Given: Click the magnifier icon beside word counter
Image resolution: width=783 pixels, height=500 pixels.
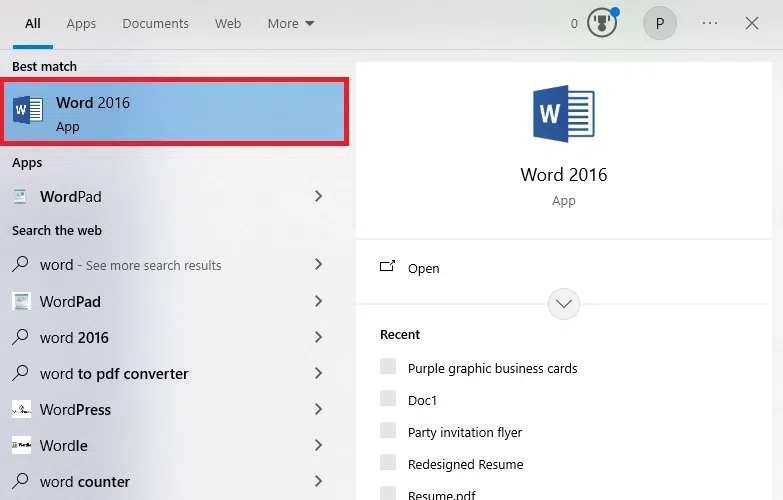Looking at the screenshot, I should coord(20,481).
